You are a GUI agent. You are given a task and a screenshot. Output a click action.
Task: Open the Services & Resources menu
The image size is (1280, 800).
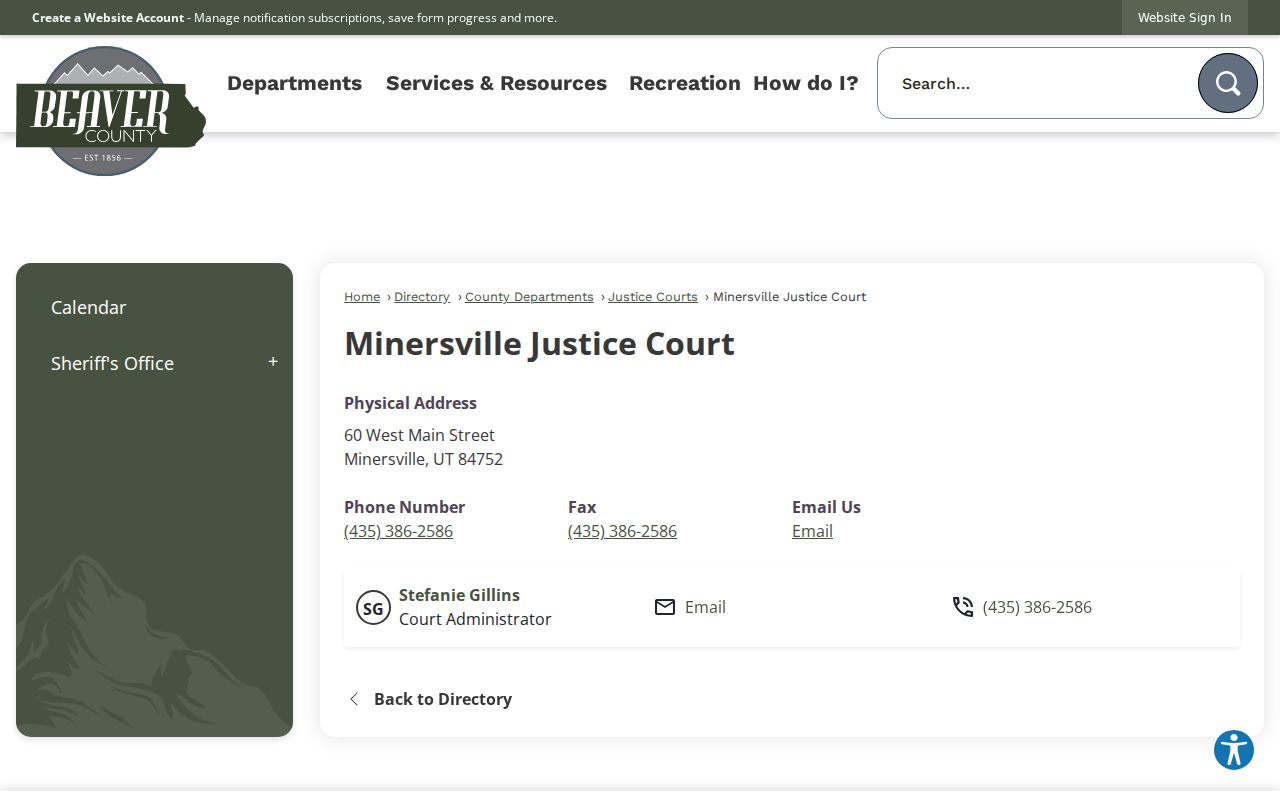[x=496, y=83]
